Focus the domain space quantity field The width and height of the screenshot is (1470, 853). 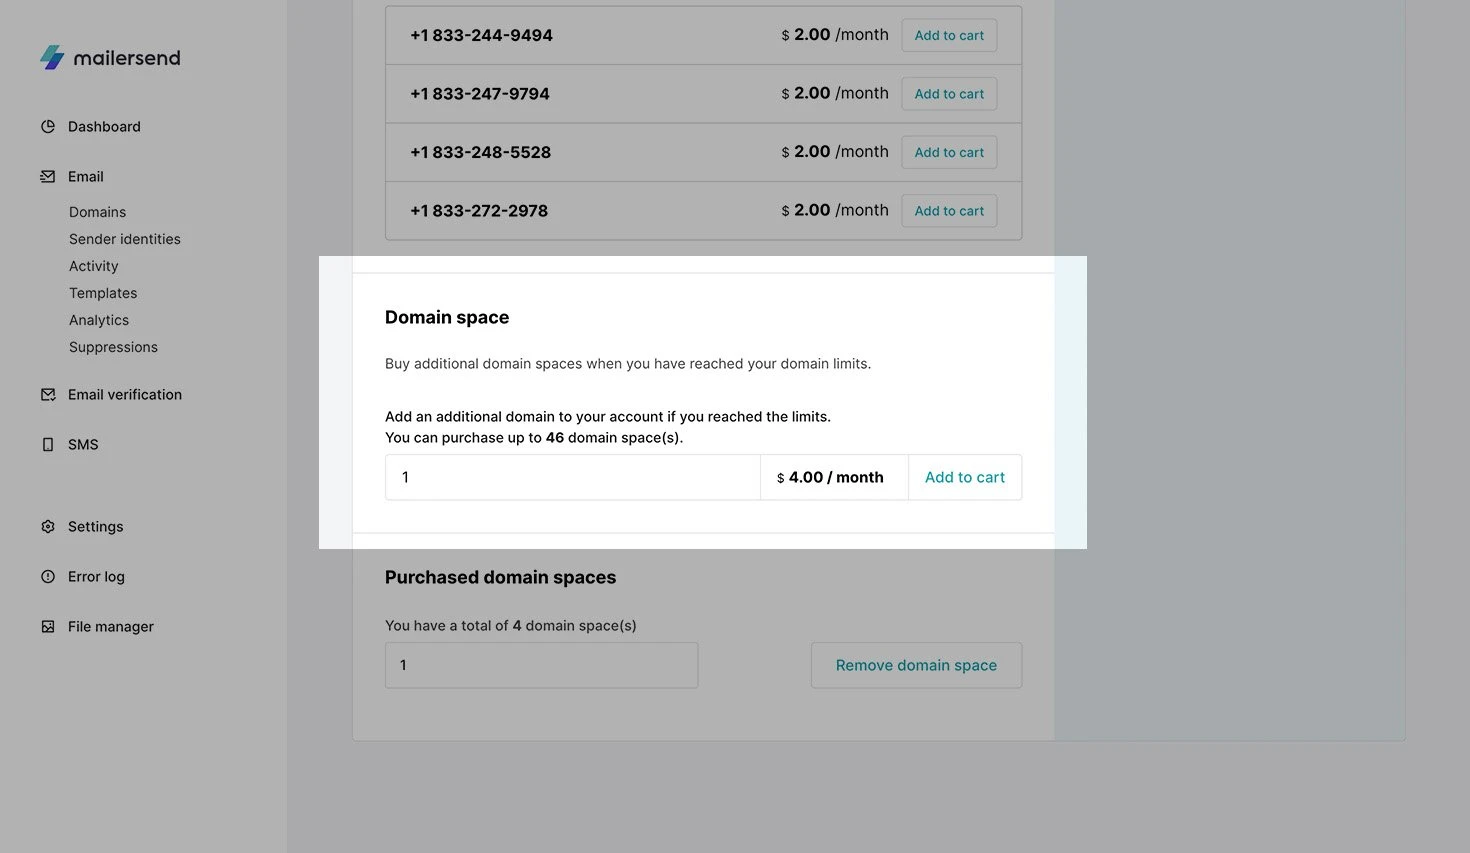pos(572,478)
